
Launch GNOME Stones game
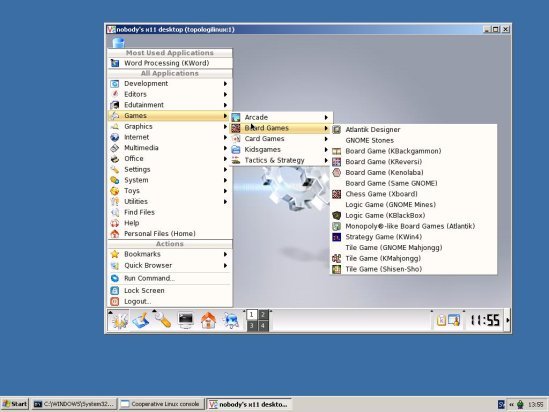pyautogui.click(x=414, y=140)
